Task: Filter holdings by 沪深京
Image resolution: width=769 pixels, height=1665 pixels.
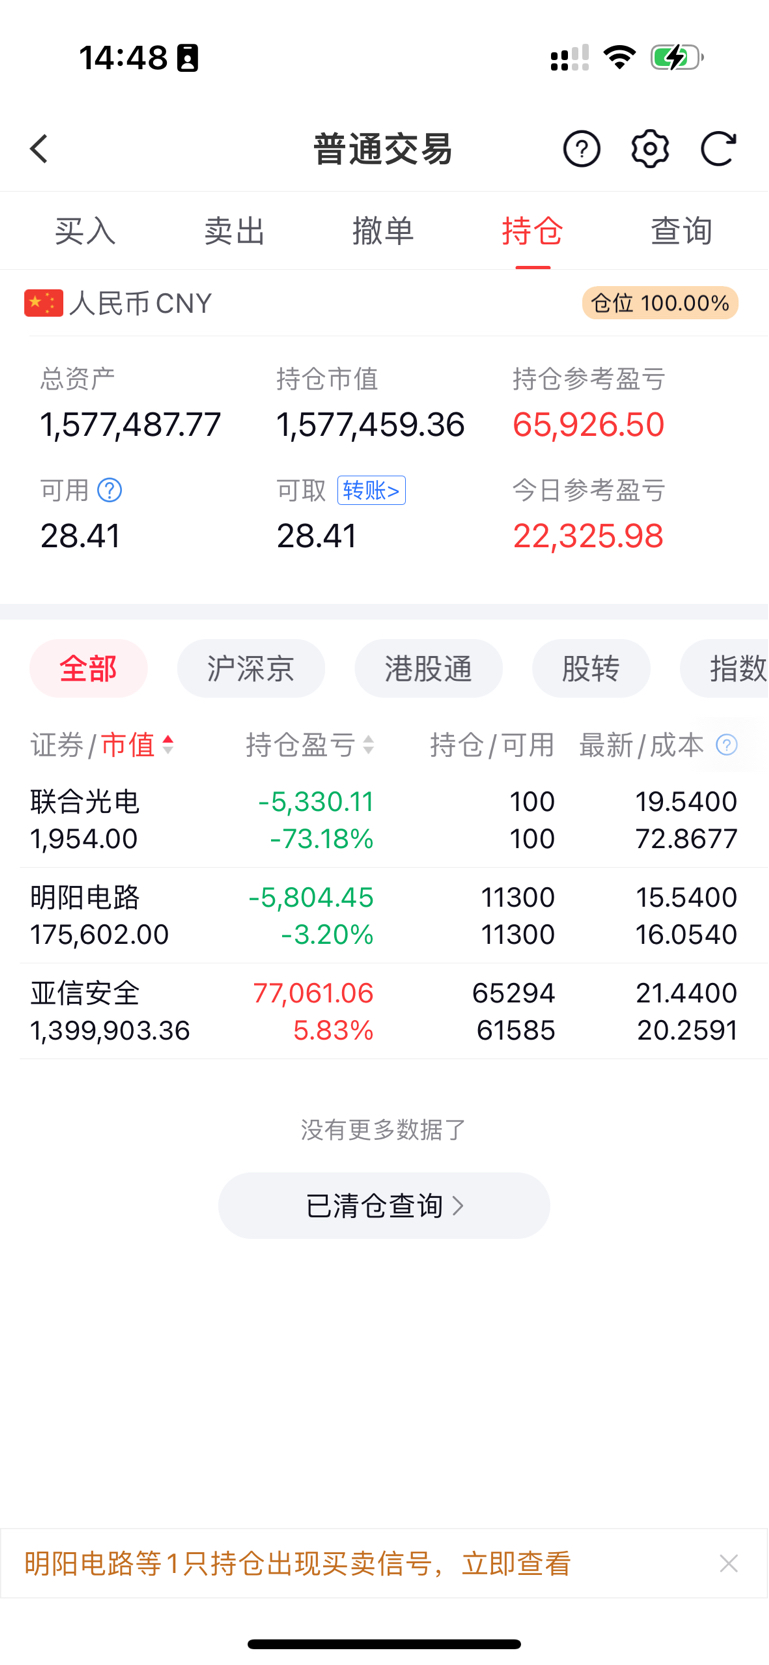Action: 251,668
